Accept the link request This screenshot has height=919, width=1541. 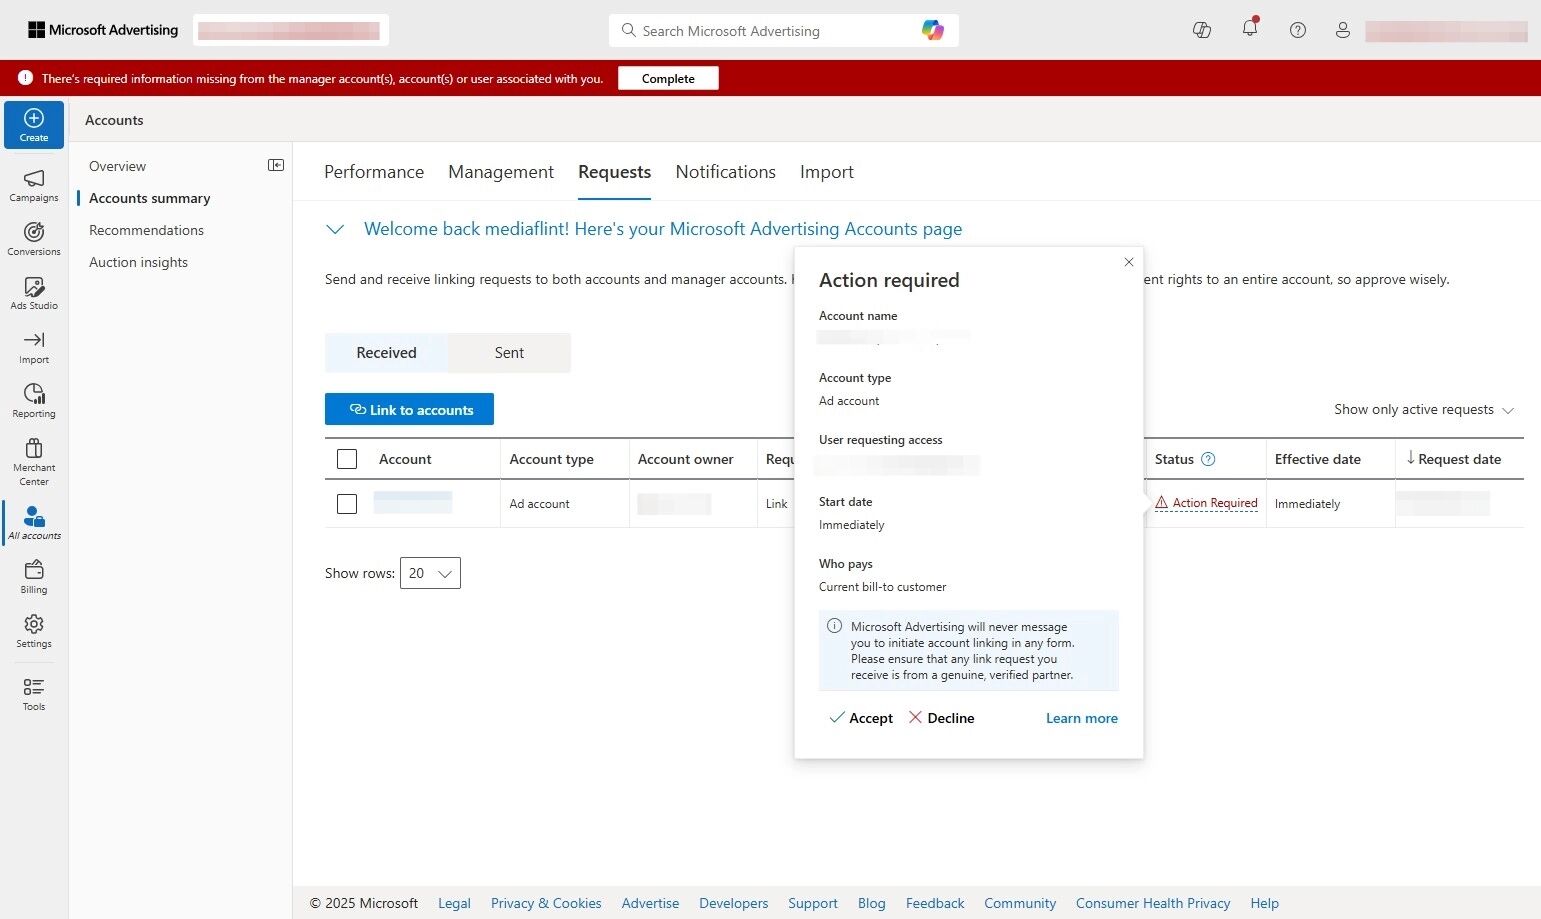pos(861,718)
